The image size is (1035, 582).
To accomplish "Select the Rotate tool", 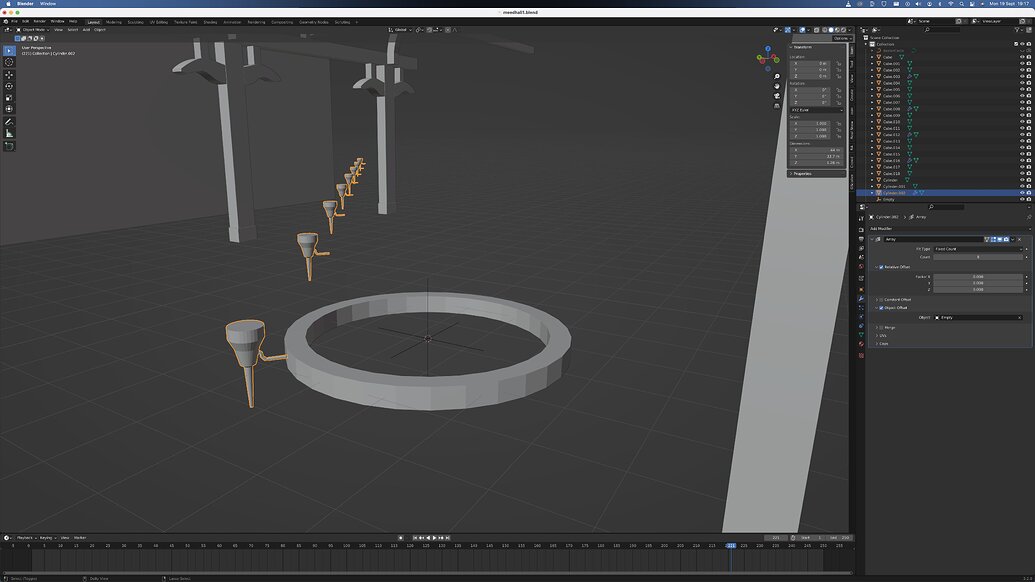I will pos(9,86).
